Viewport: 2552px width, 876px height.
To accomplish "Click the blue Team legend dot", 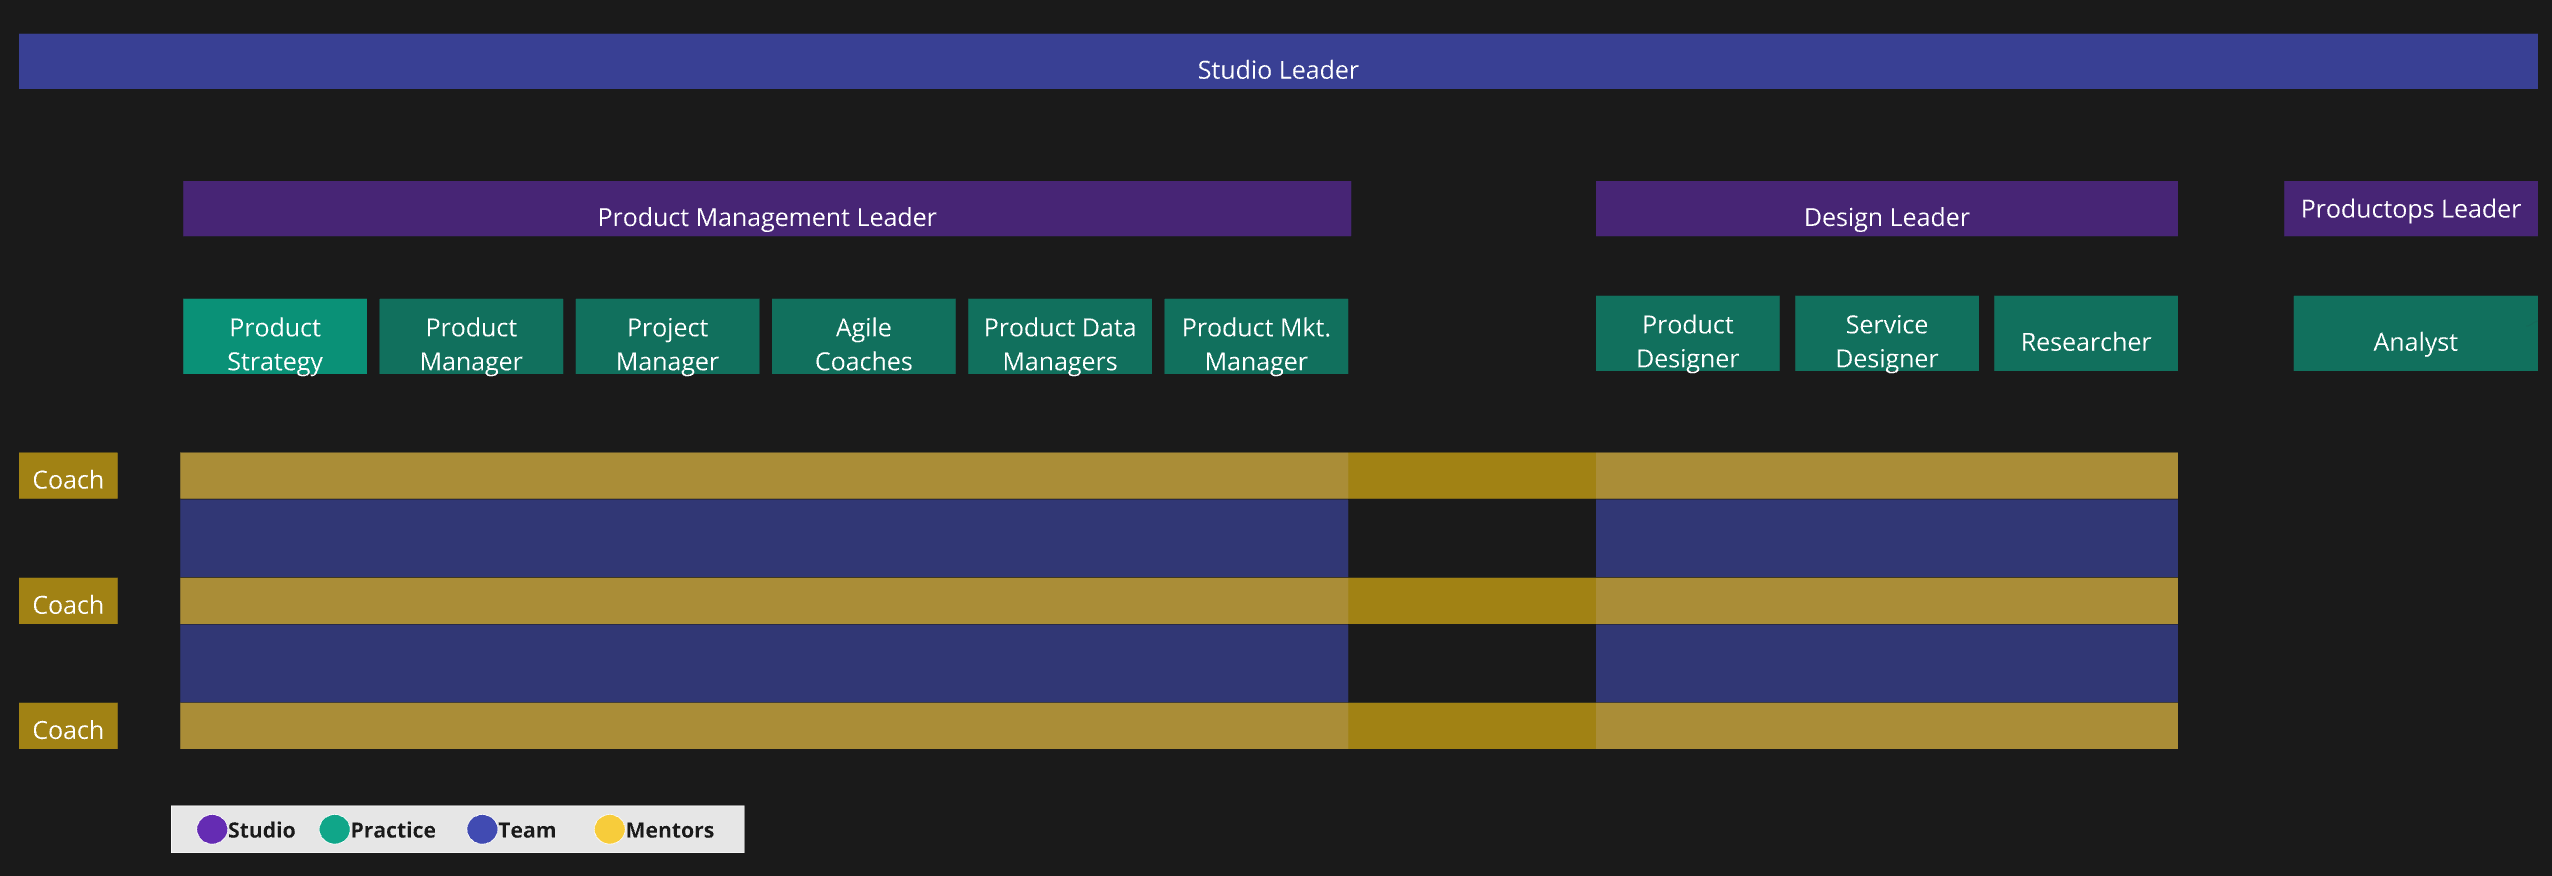I will tap(482, 830).
